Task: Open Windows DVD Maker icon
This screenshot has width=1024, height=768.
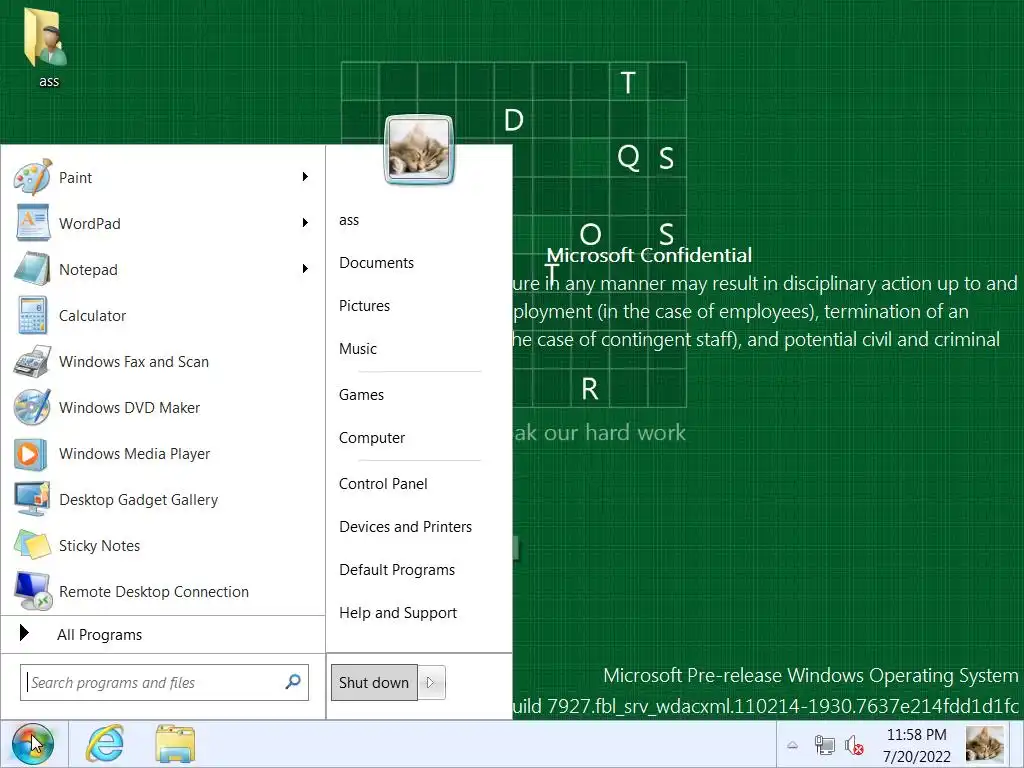Action: click(32, 408)
